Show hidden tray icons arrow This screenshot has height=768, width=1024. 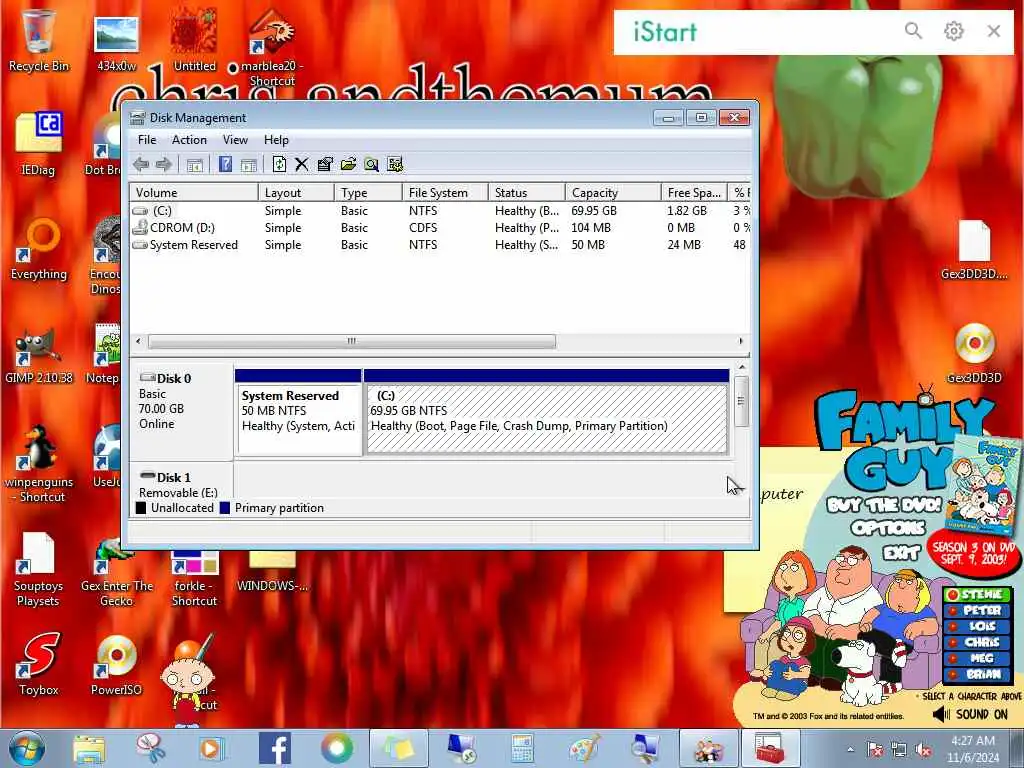point(850,750)
